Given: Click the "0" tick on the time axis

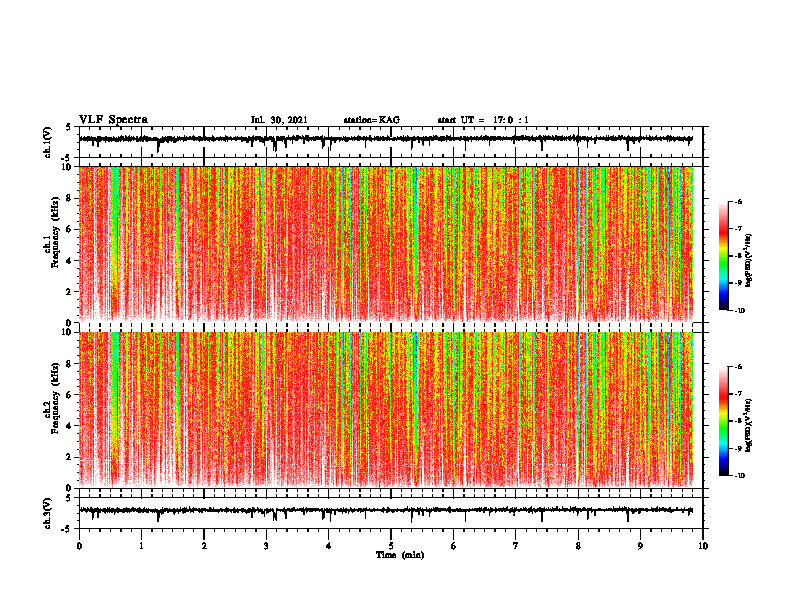Looking at the screenshot, I should 79,546.
